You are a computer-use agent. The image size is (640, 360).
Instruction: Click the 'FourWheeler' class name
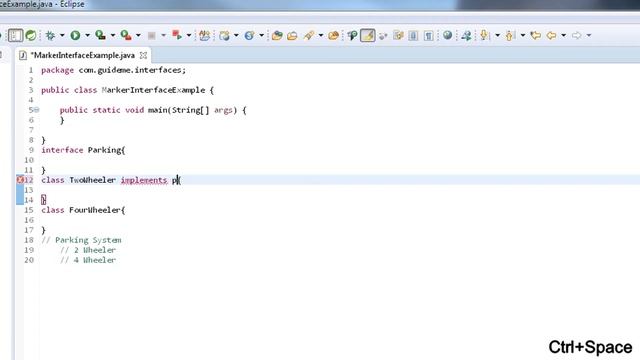95,210
